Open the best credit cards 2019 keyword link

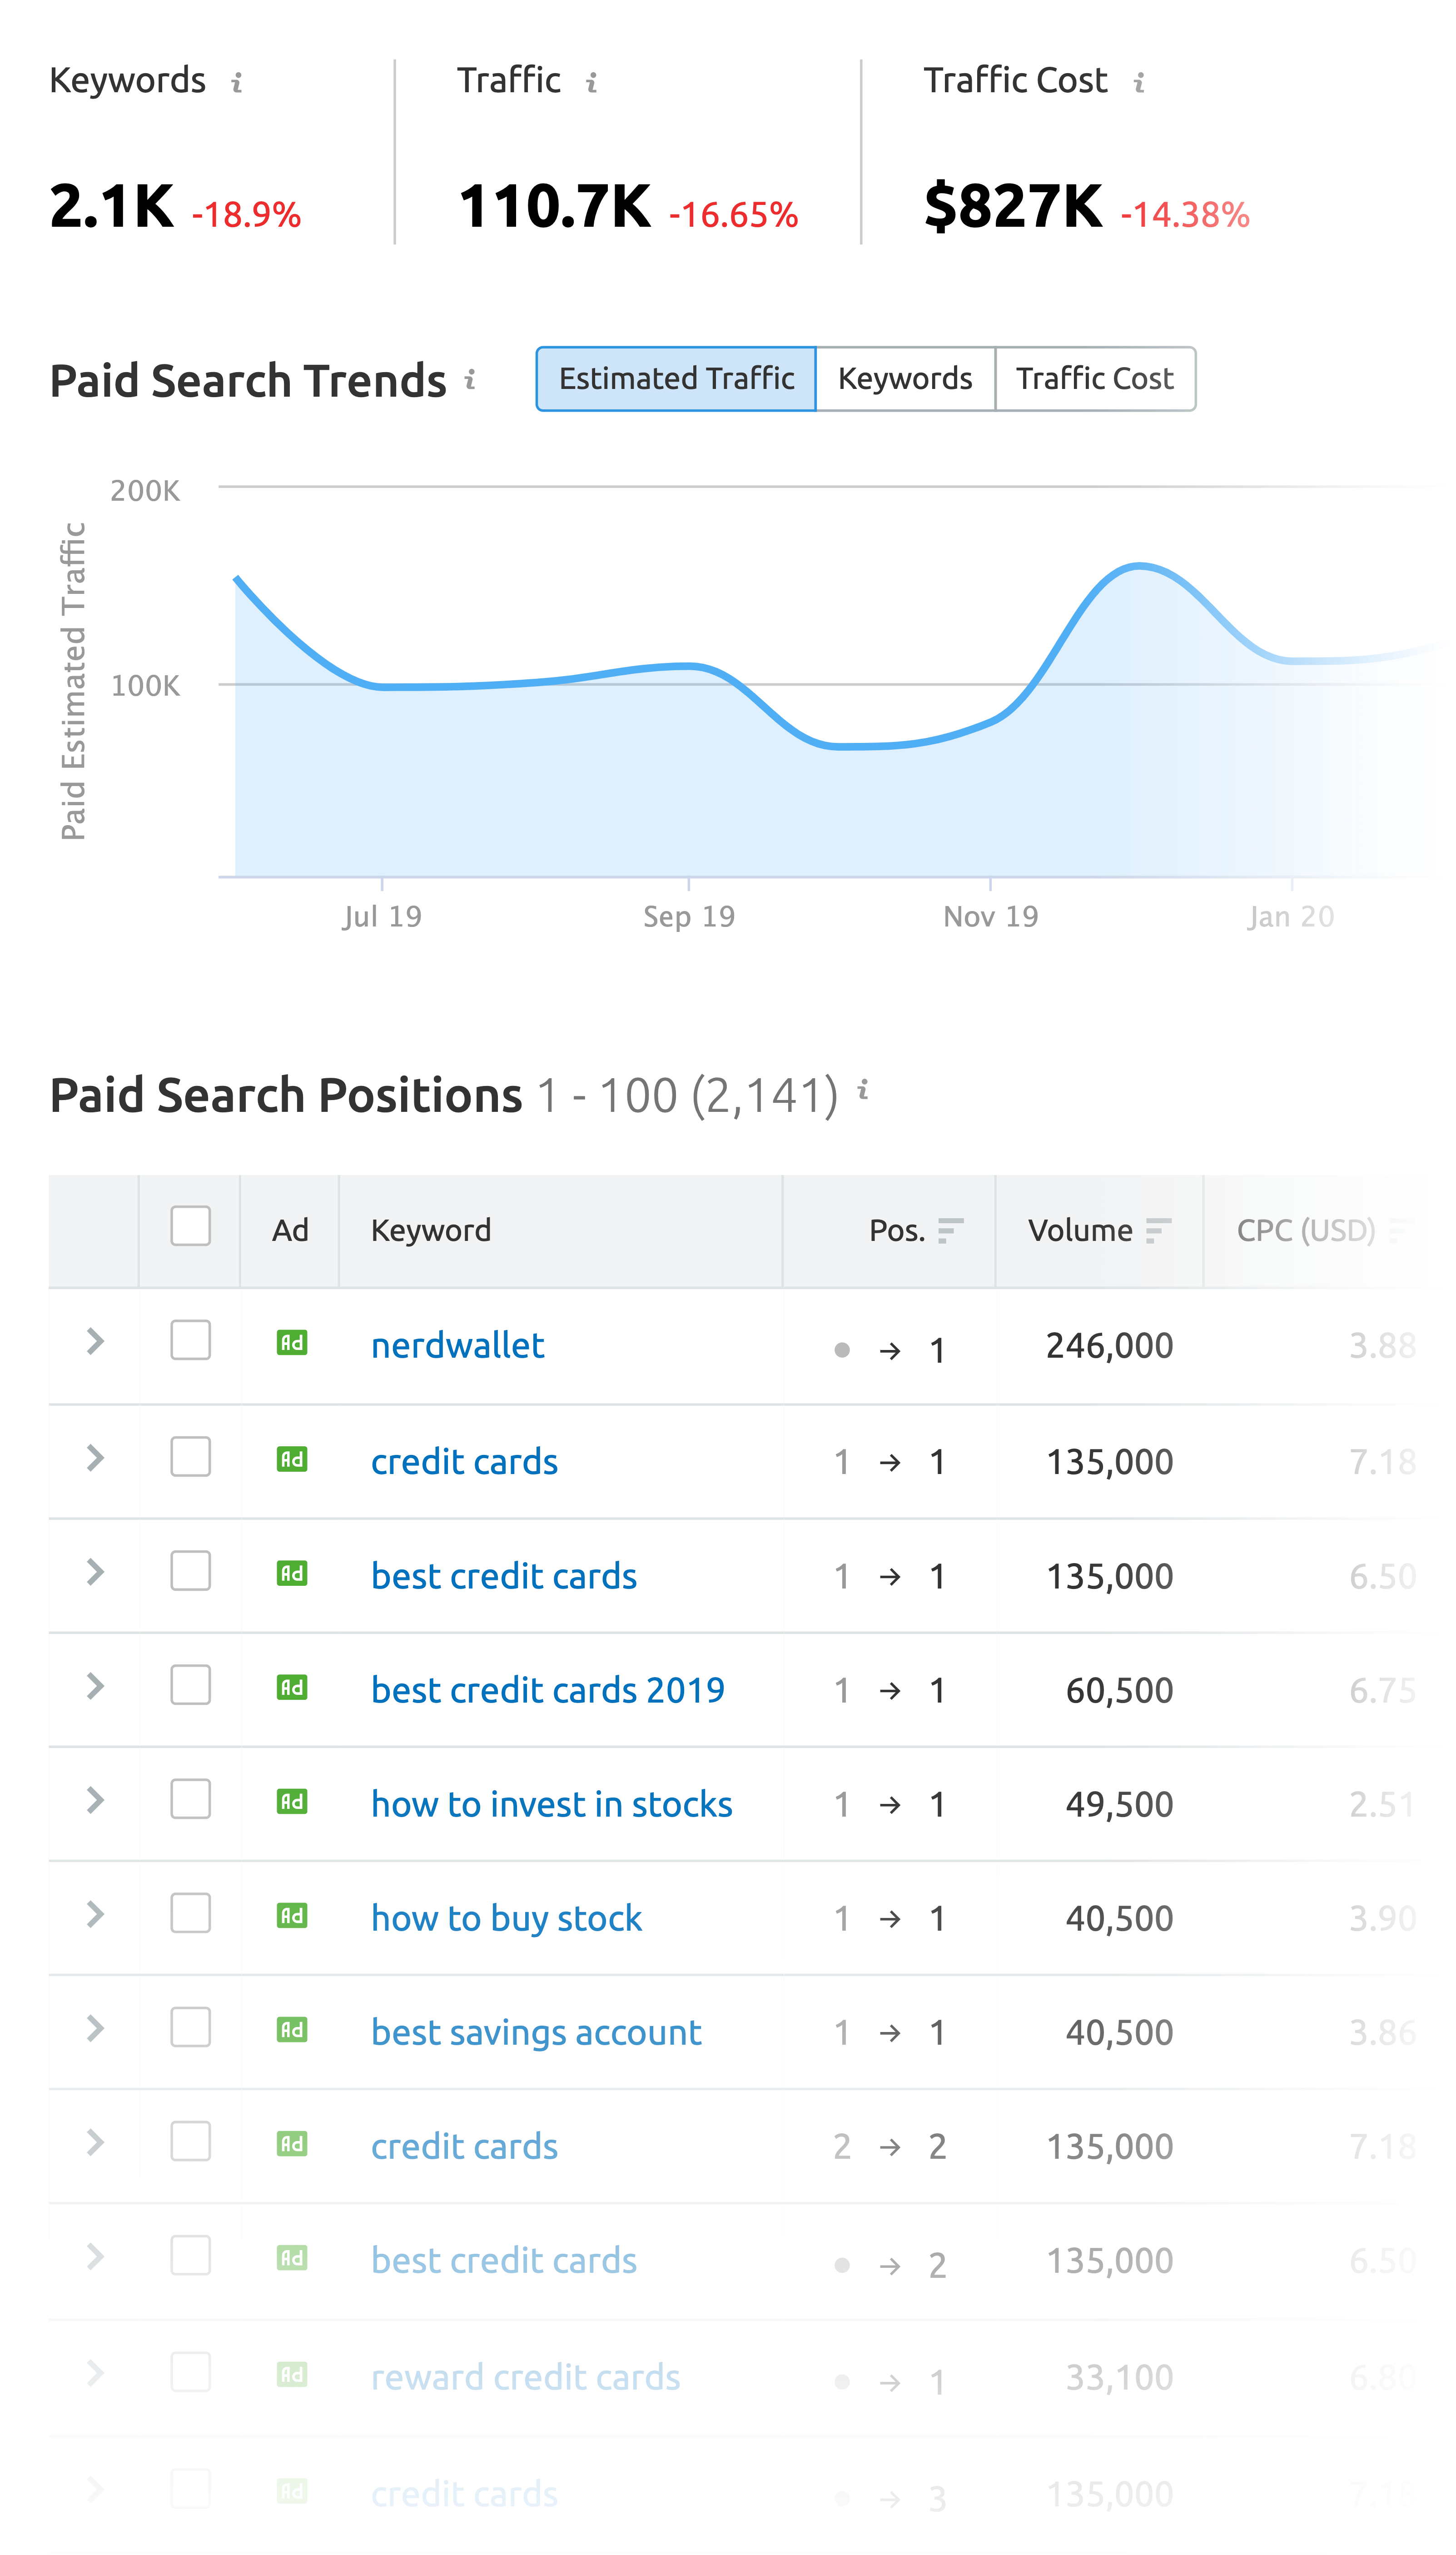pos(548,1691)
